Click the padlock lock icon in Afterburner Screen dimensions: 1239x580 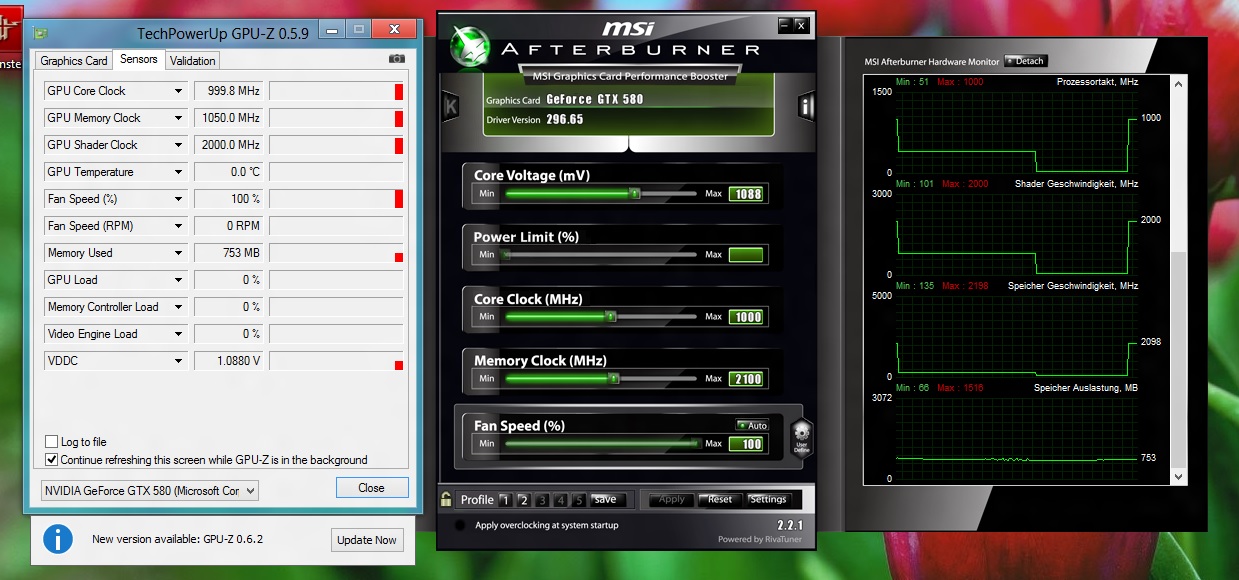(445, 498)
